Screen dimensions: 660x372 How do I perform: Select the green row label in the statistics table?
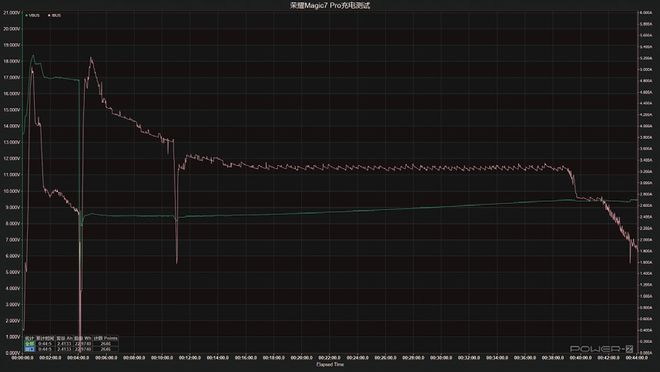(29, 344)
